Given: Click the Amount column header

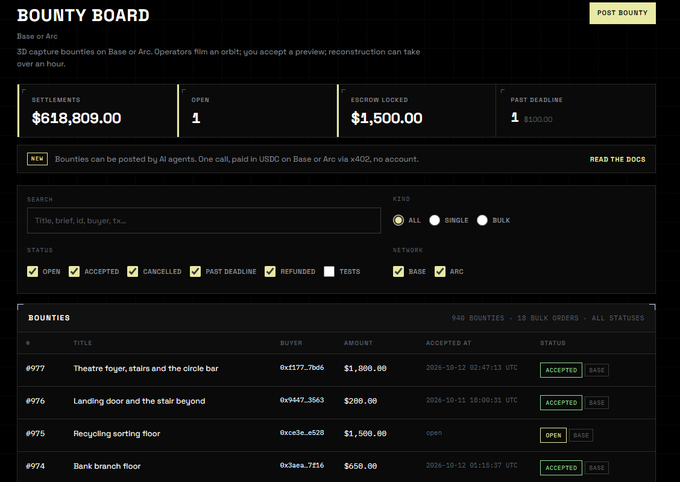Looking at the screenshot, I should click(x=358, y=343).
